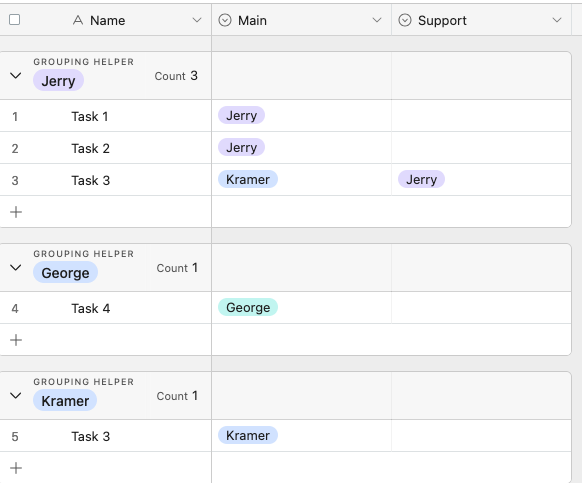This screenshot has width=582, height=483.
Task: Click the single-select icon beside Main
Action: (x=225, y=20)
